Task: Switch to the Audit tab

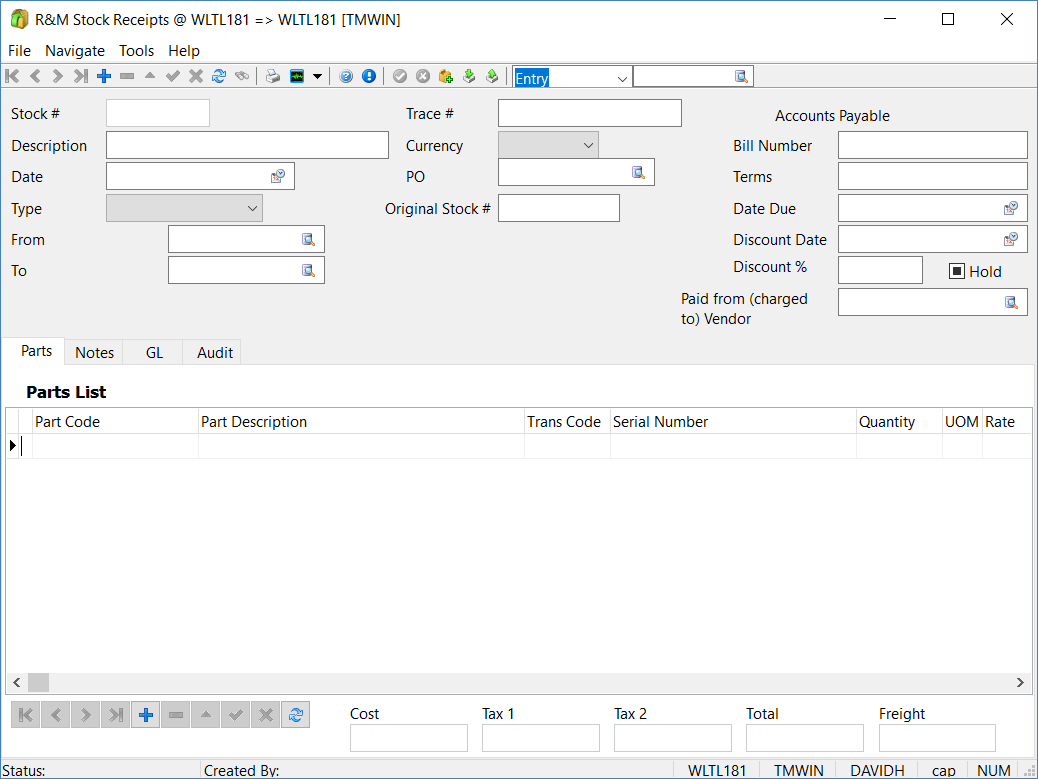Action: [x=215, y=352]
